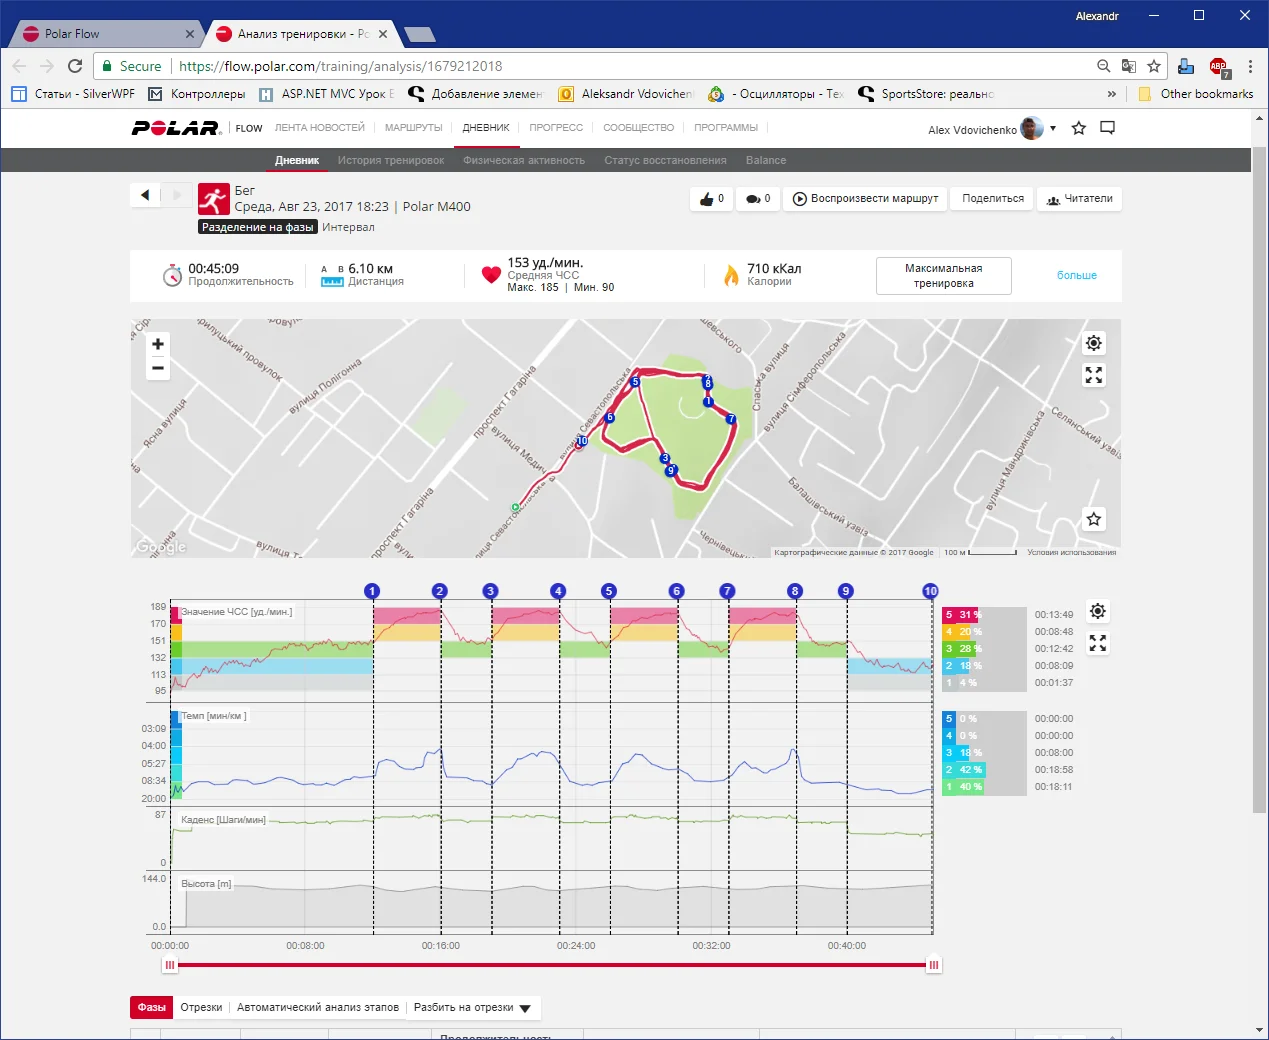Click the map zoom in plus button
Screen dimensions: 1269x1040
[157, 344]
